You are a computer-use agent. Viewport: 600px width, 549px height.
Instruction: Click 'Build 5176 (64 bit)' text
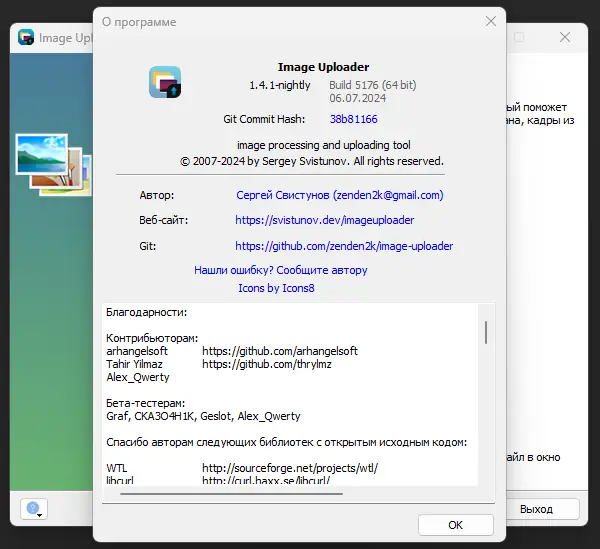[x=373, y=85]
